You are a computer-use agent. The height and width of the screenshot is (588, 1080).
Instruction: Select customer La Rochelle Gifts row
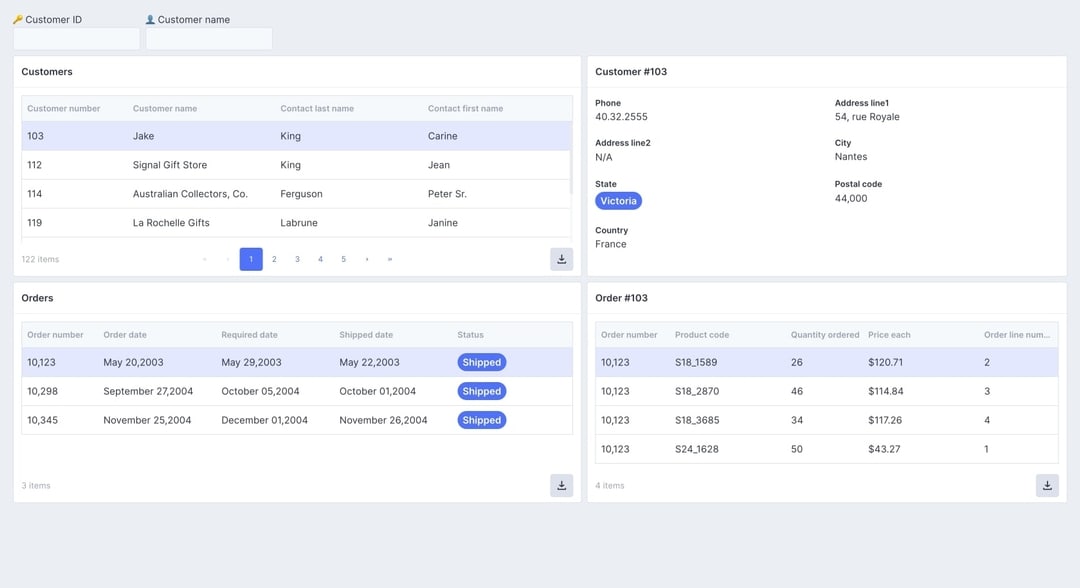[296, 223]
